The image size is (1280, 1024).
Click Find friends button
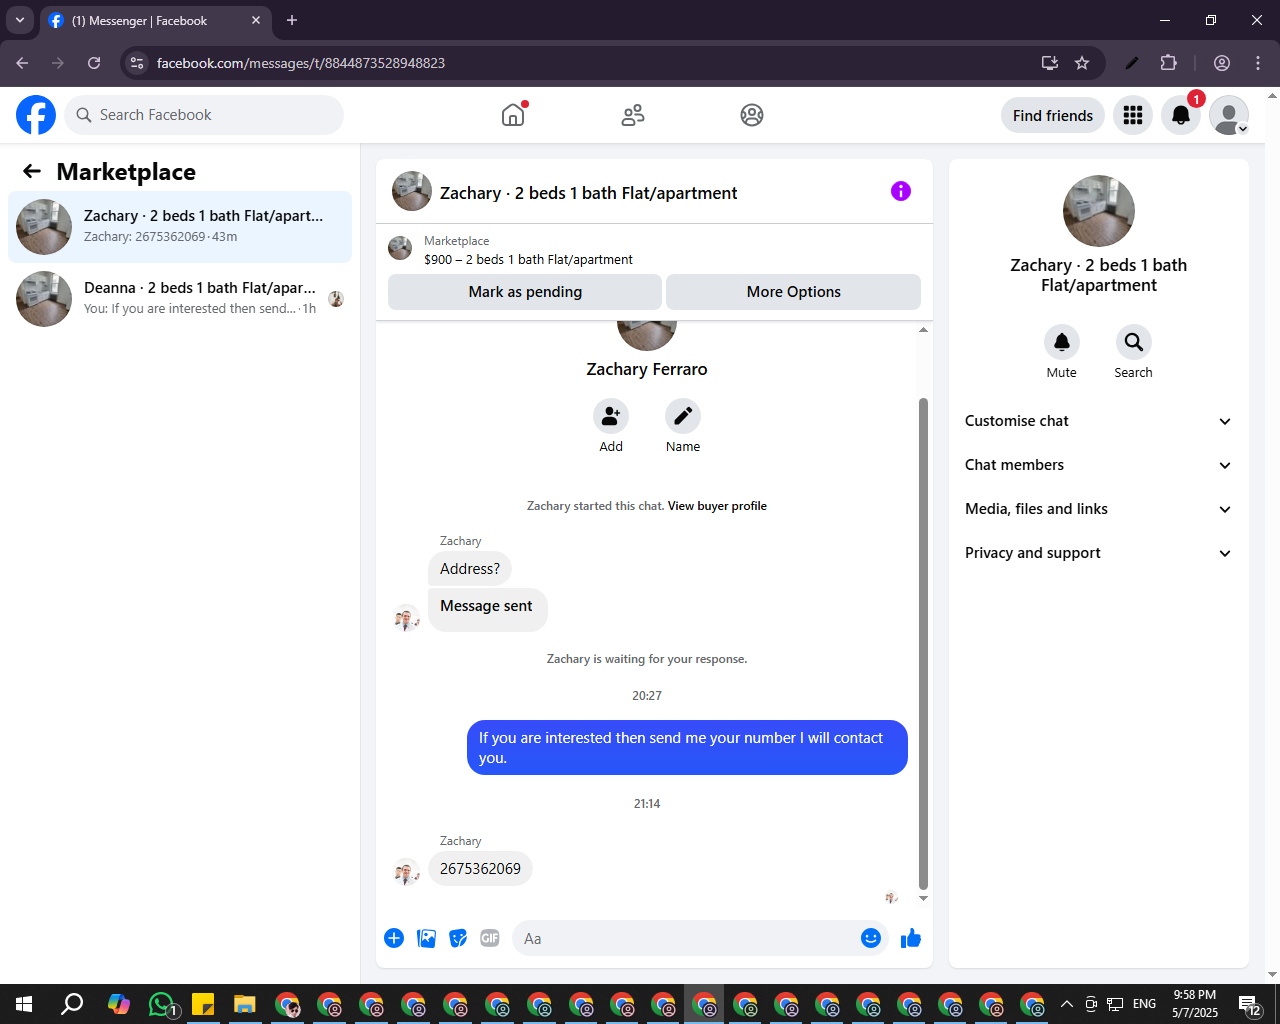click(1053, 115)
